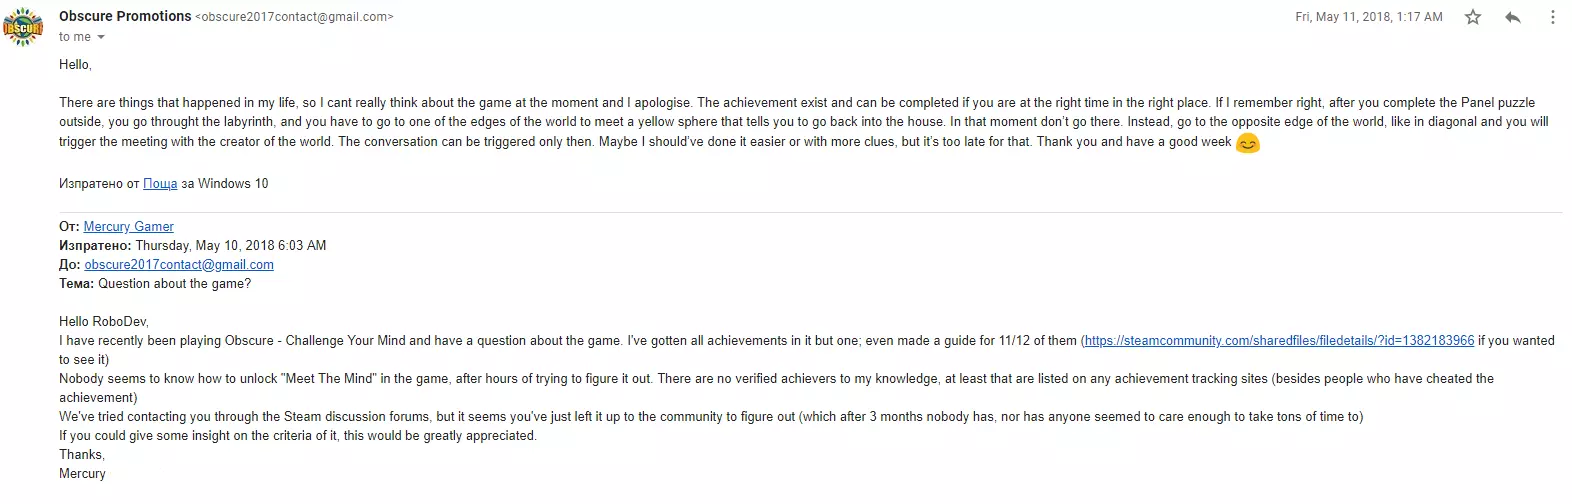1572x504 pixels.
Task: Click the 'Thanks,' closing line
Action: pyautogui.click(x=82, y=455)
